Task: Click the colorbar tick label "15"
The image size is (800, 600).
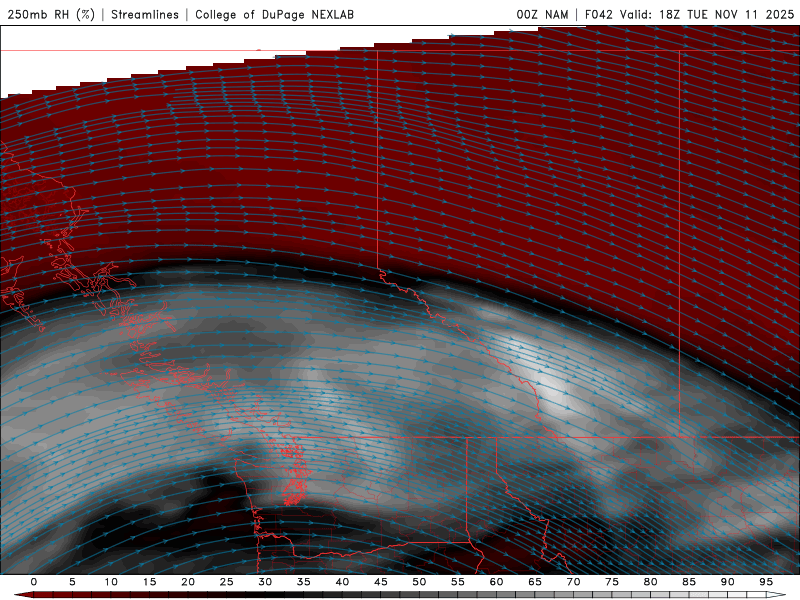Action: [x=149, y=582]
